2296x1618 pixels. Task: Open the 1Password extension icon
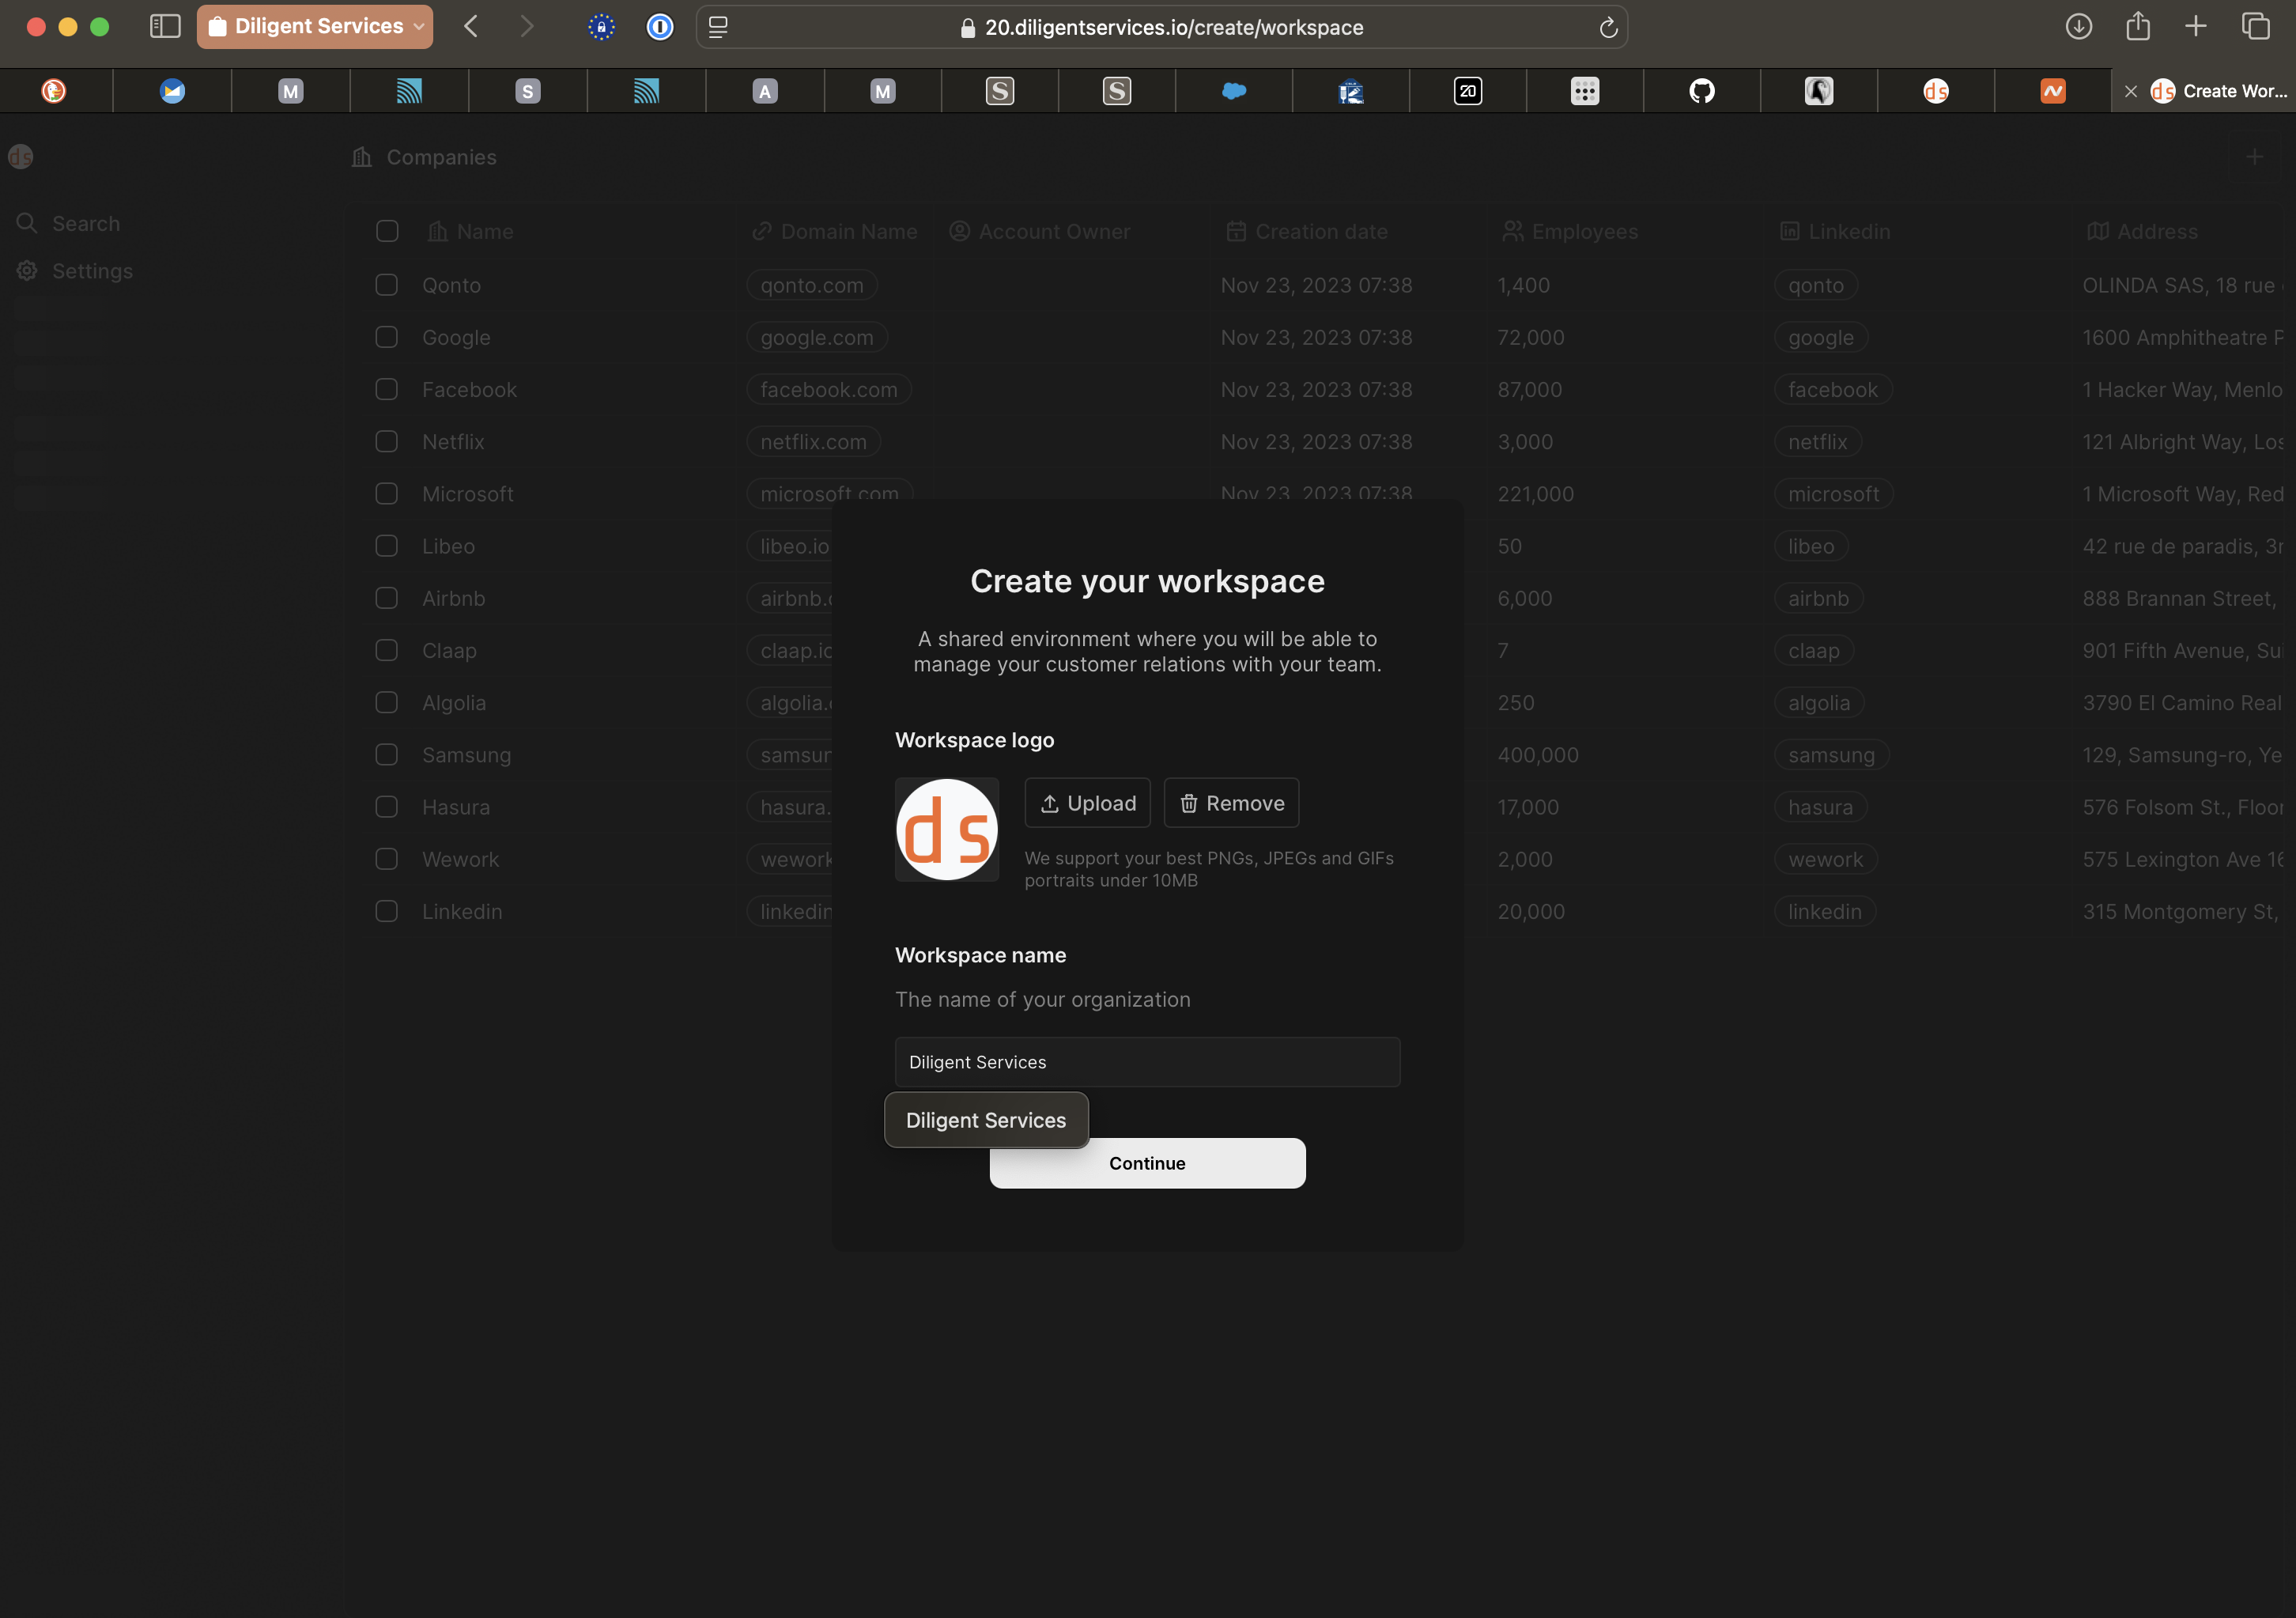tap(660, 27)
